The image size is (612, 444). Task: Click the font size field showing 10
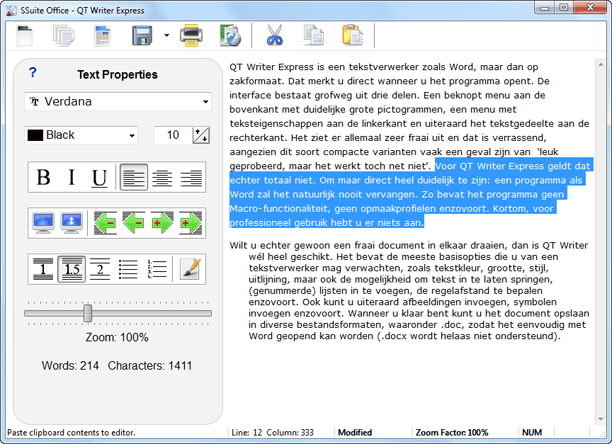[173, 135]
